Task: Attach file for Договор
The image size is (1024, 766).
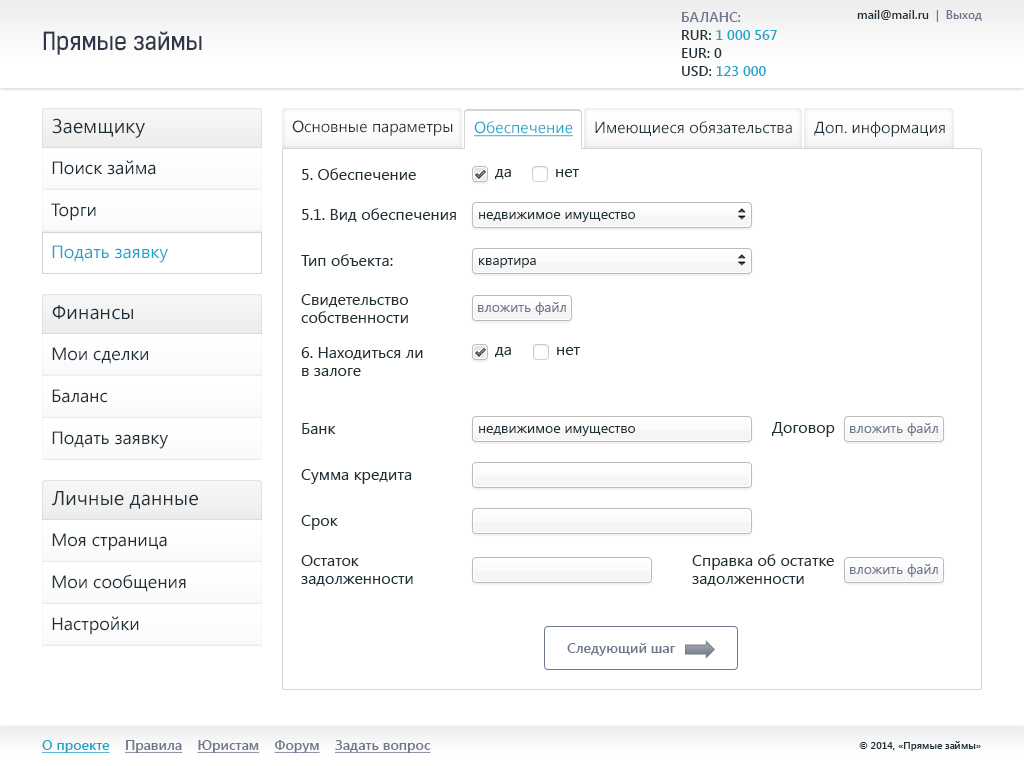Action: point(893,429)
